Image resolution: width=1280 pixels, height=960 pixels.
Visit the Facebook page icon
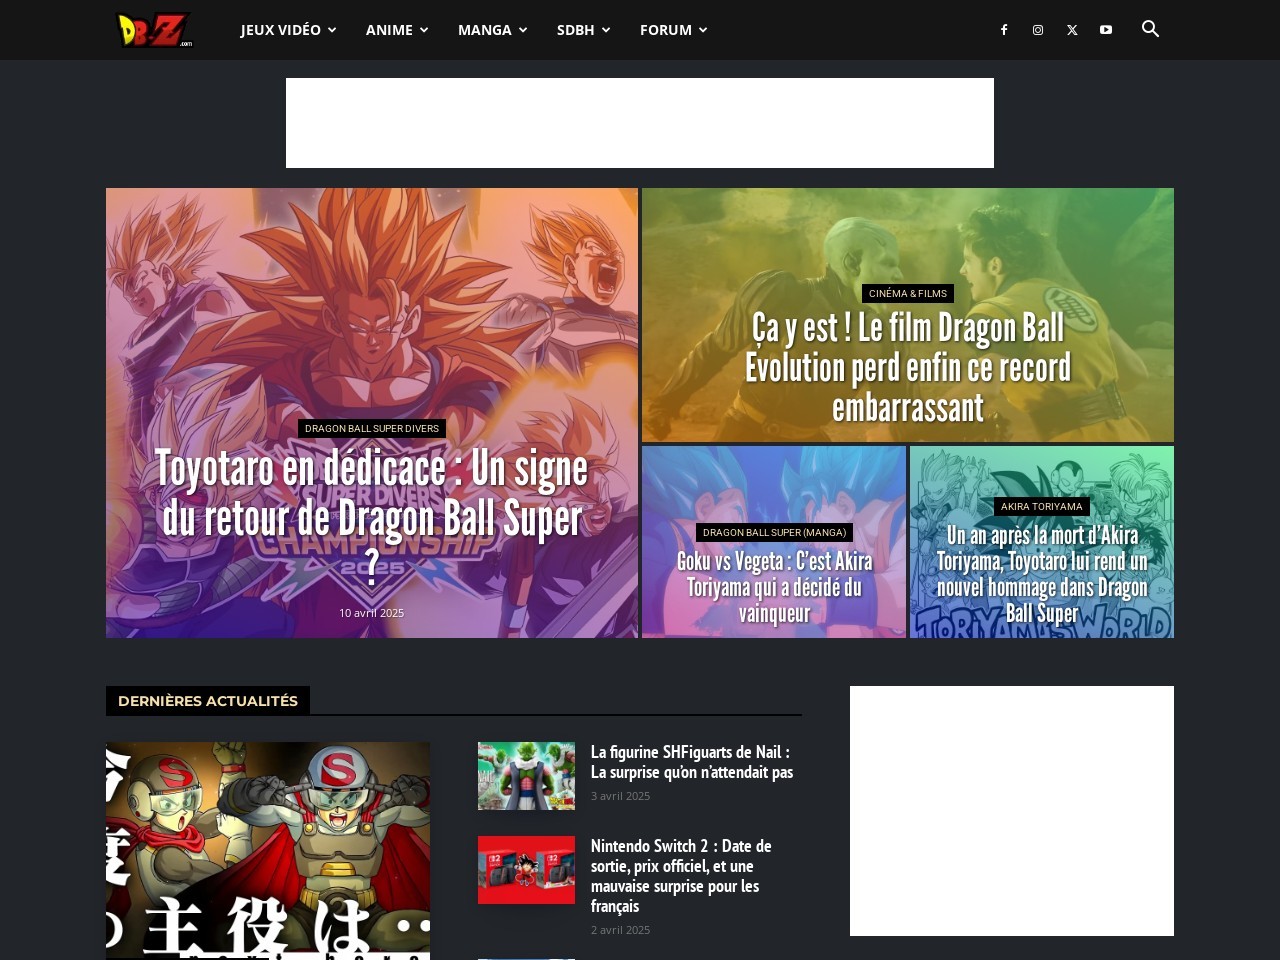coord(1004,30)
